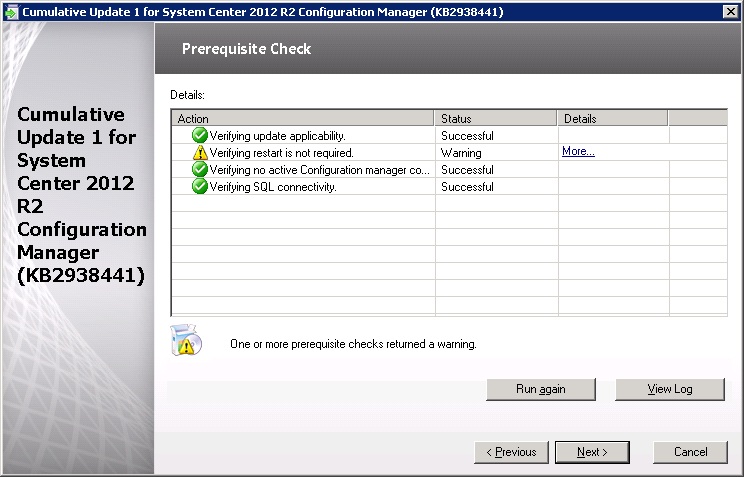Select the 'Verifying restart is not required.' row text
Screen dimensions: 744x477
pos(281,153)
